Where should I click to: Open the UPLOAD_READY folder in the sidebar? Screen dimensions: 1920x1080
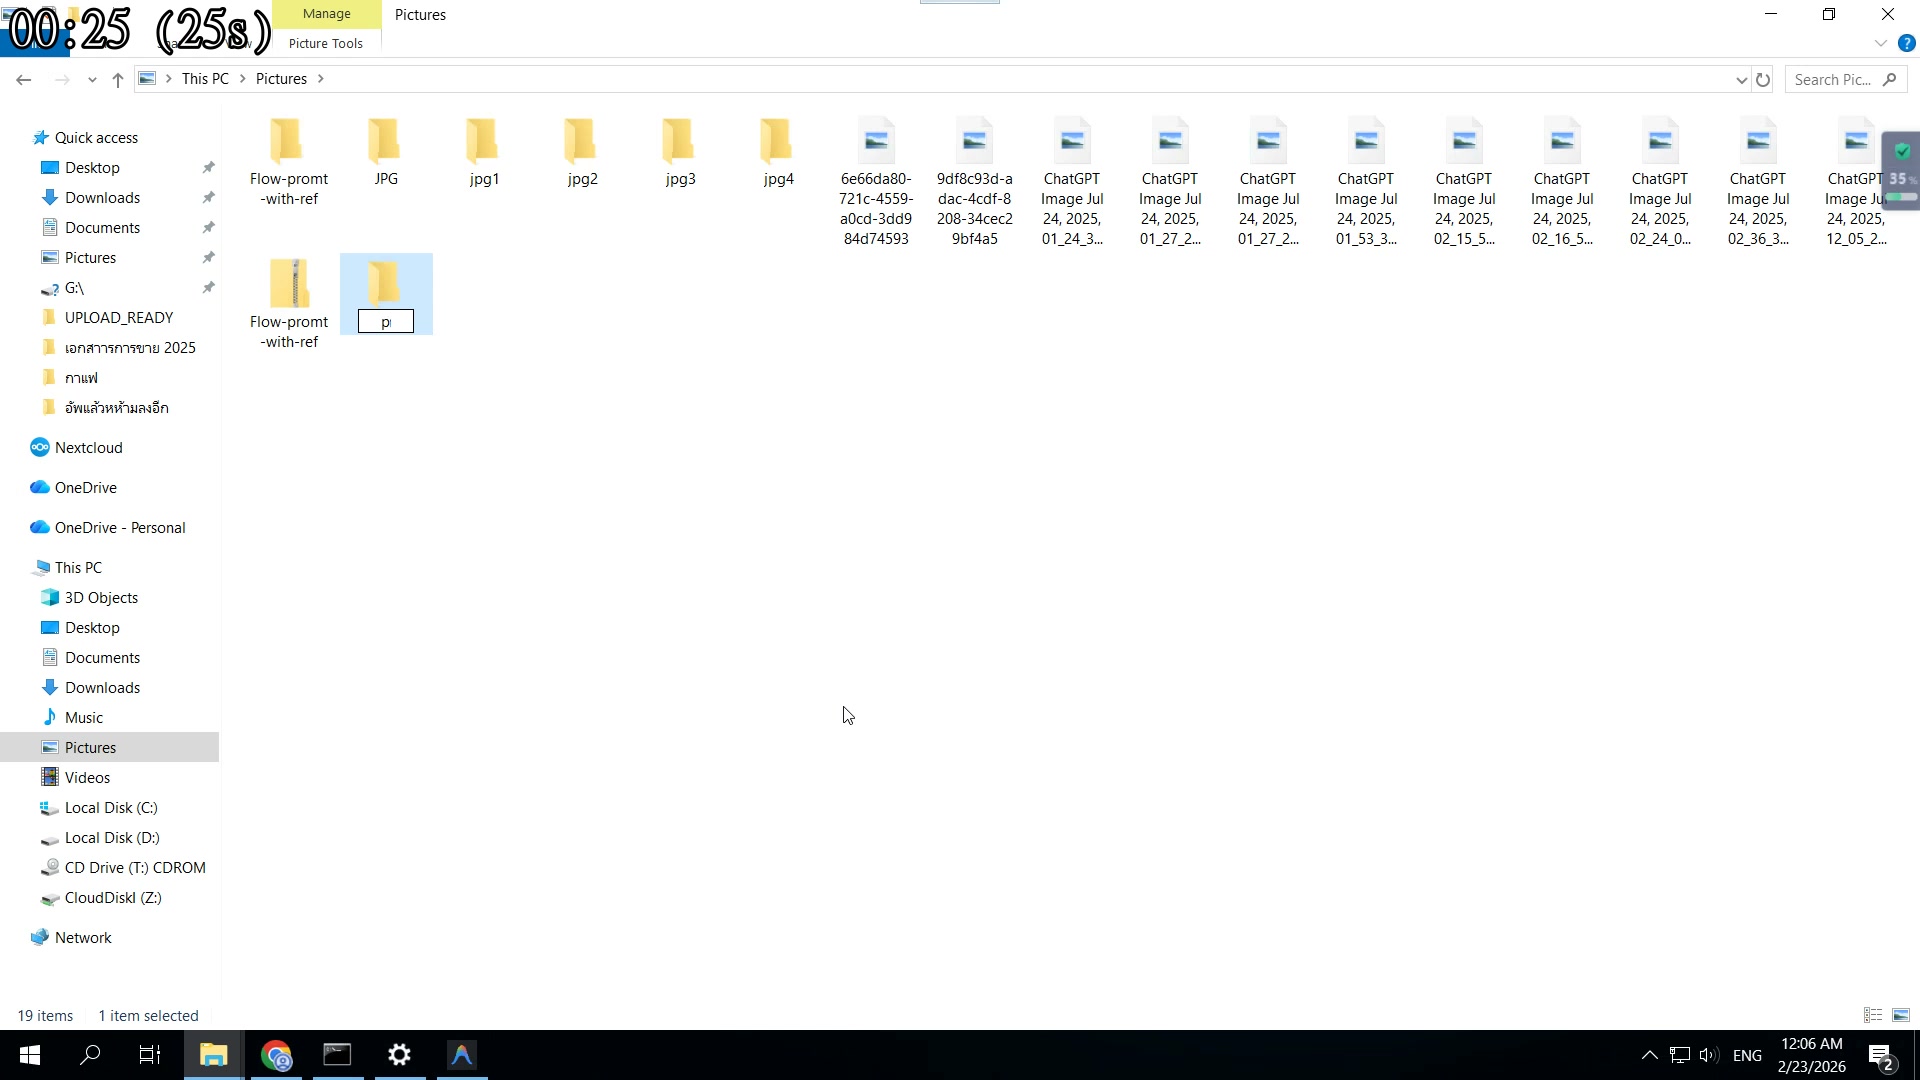(x=119, y=317)
